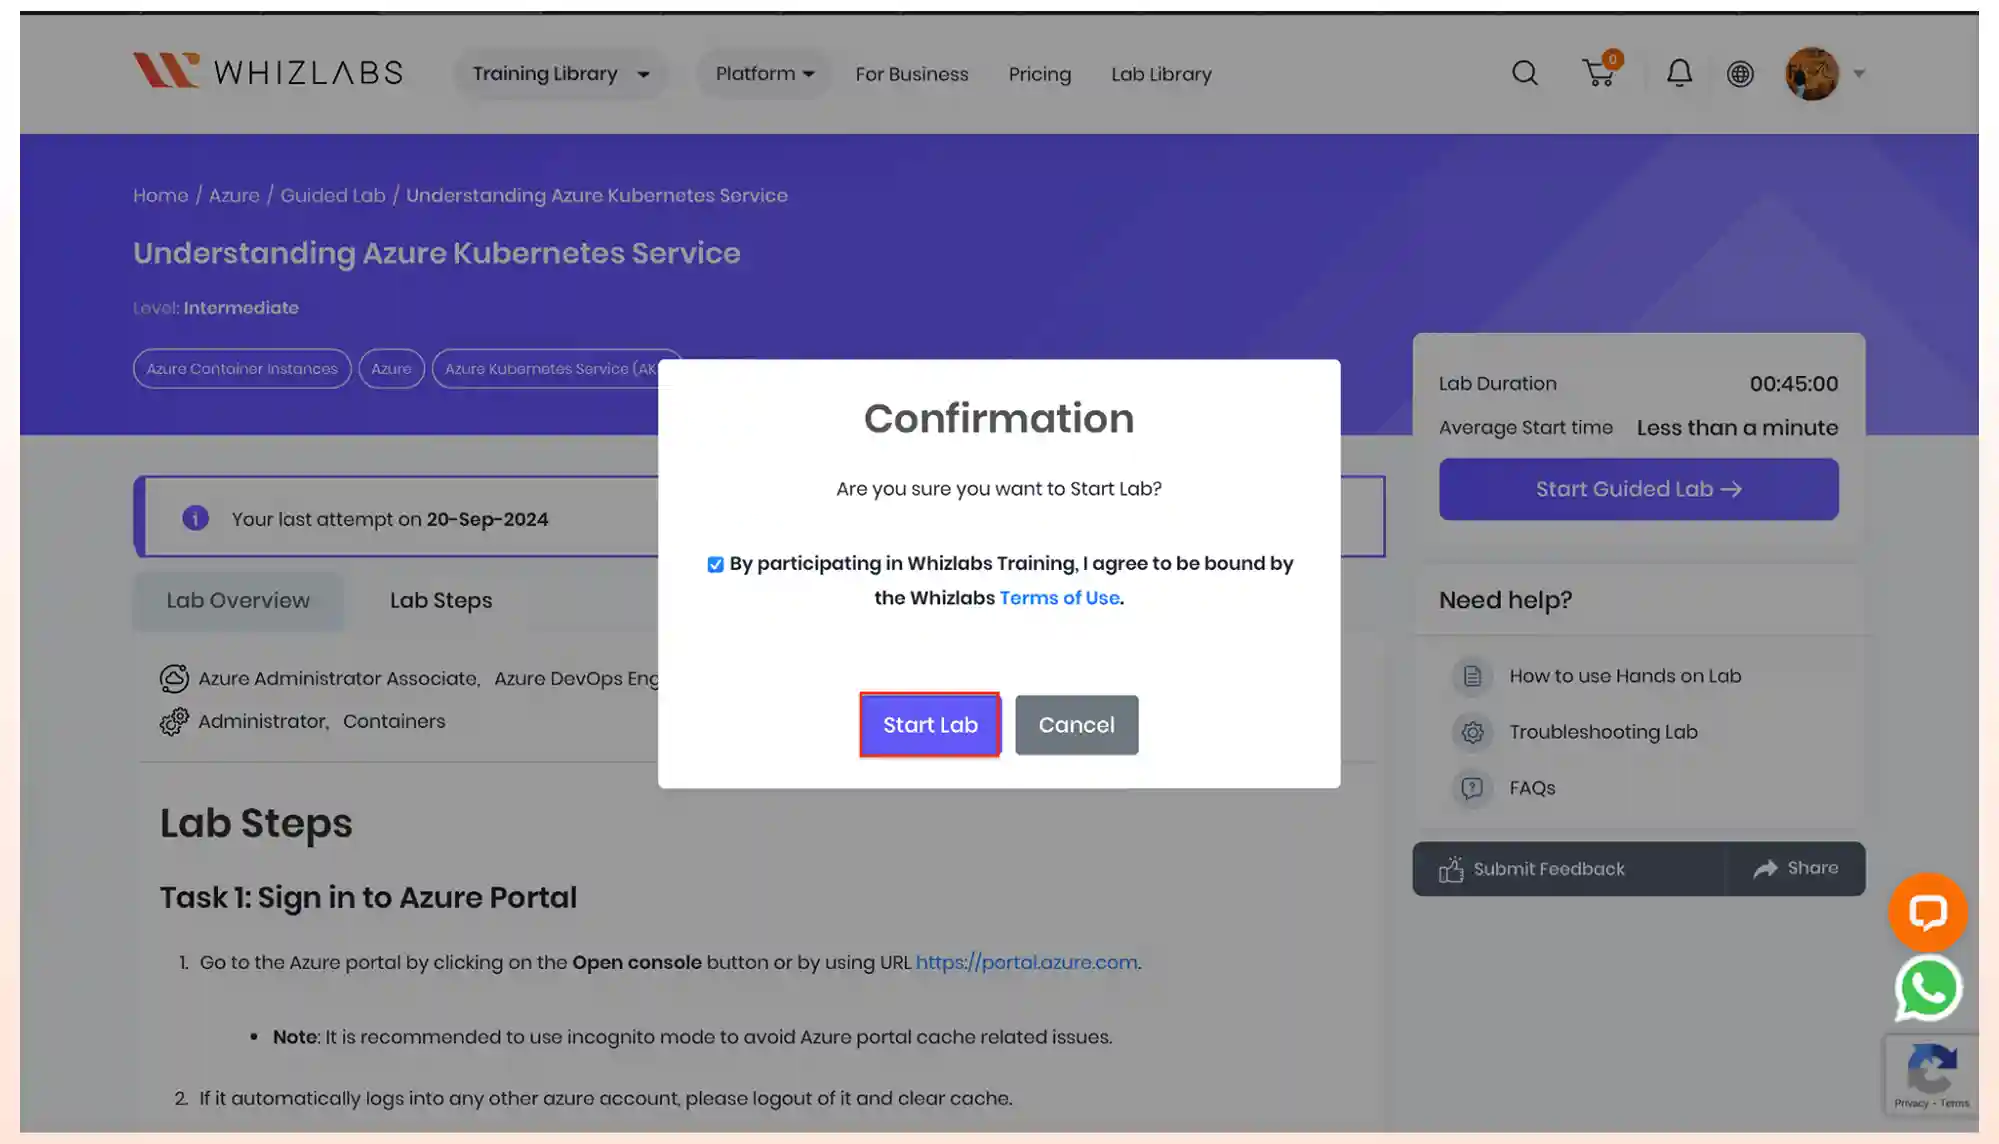Switch to the Lab Overview tab
This screenshot has width=1999, height=1144.
pyautogui.click(x=238, y=600)
